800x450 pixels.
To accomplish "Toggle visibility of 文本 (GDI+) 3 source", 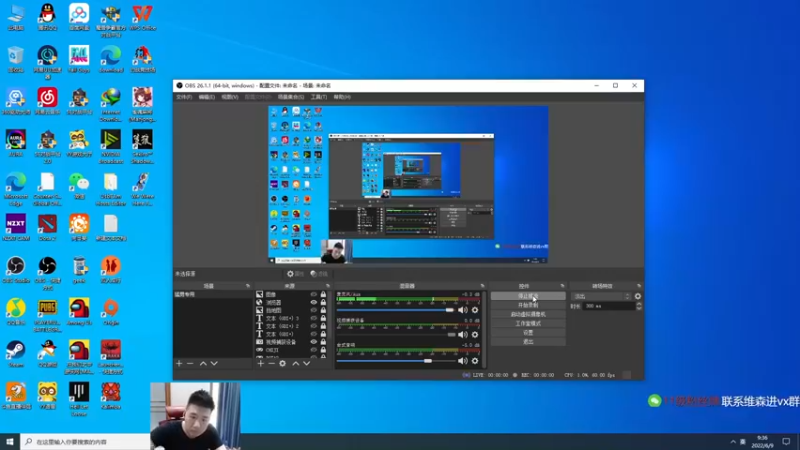I will 314,318.
